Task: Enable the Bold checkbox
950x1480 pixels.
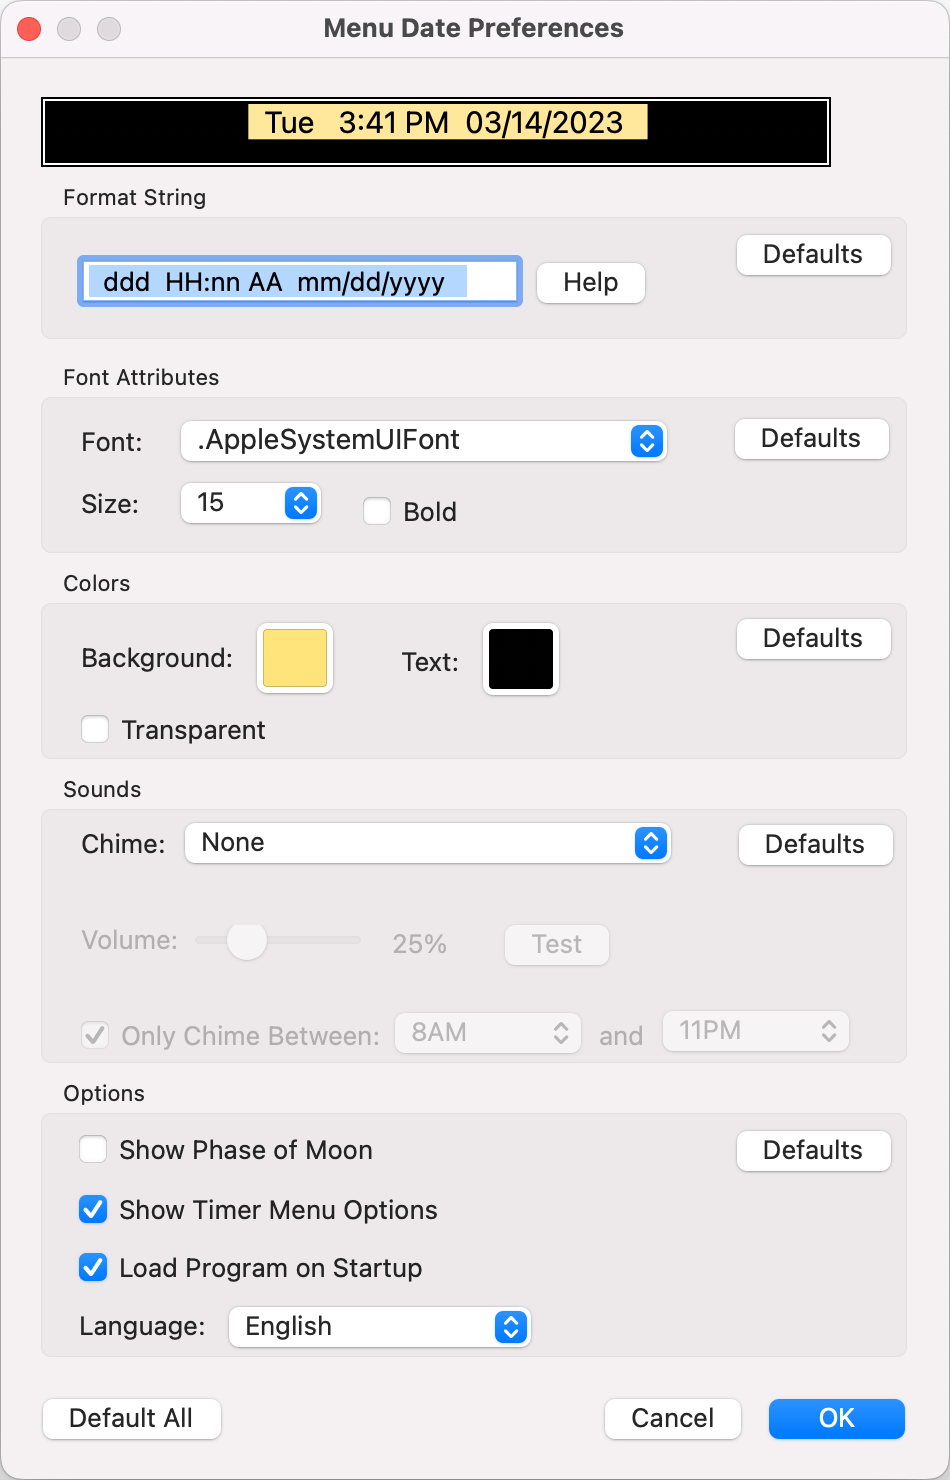Action: 377,512
